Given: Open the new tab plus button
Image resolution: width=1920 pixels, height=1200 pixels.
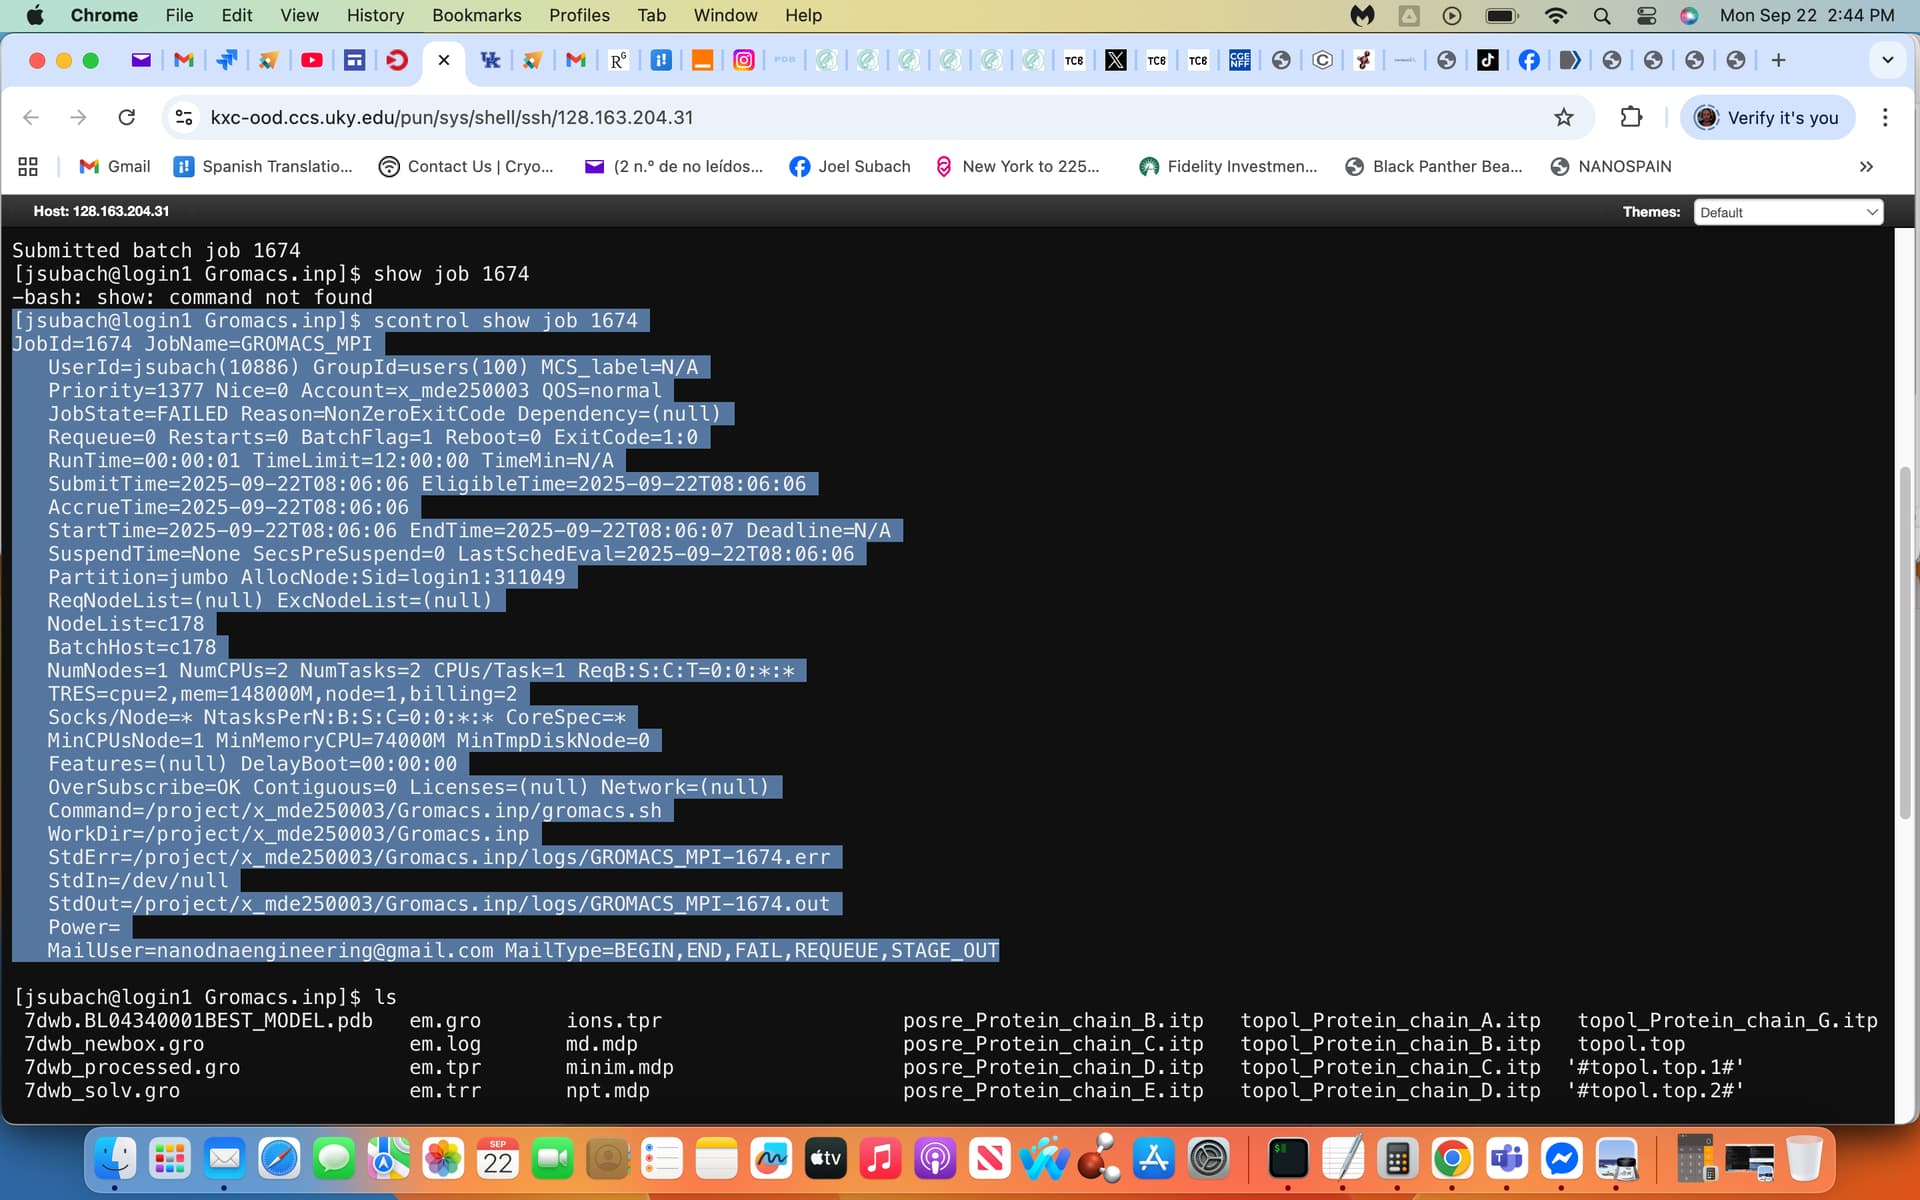Looking at the screenshot, I should click(1778, 60).
